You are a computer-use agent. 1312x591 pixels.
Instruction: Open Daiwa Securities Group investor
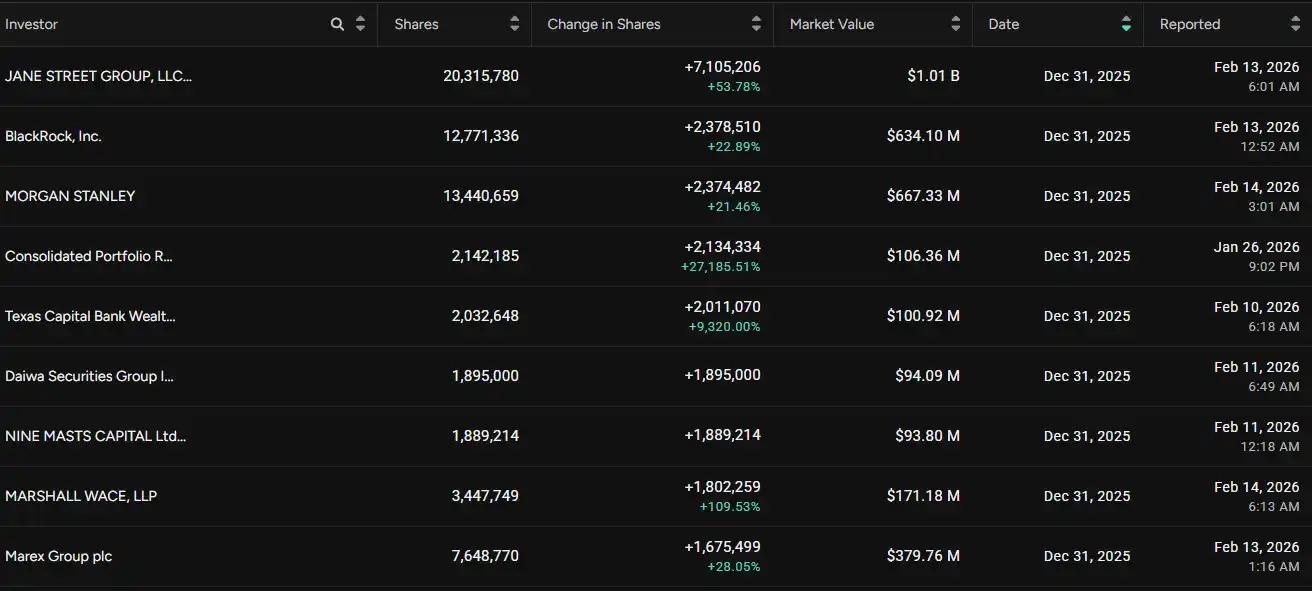(89, 376)
